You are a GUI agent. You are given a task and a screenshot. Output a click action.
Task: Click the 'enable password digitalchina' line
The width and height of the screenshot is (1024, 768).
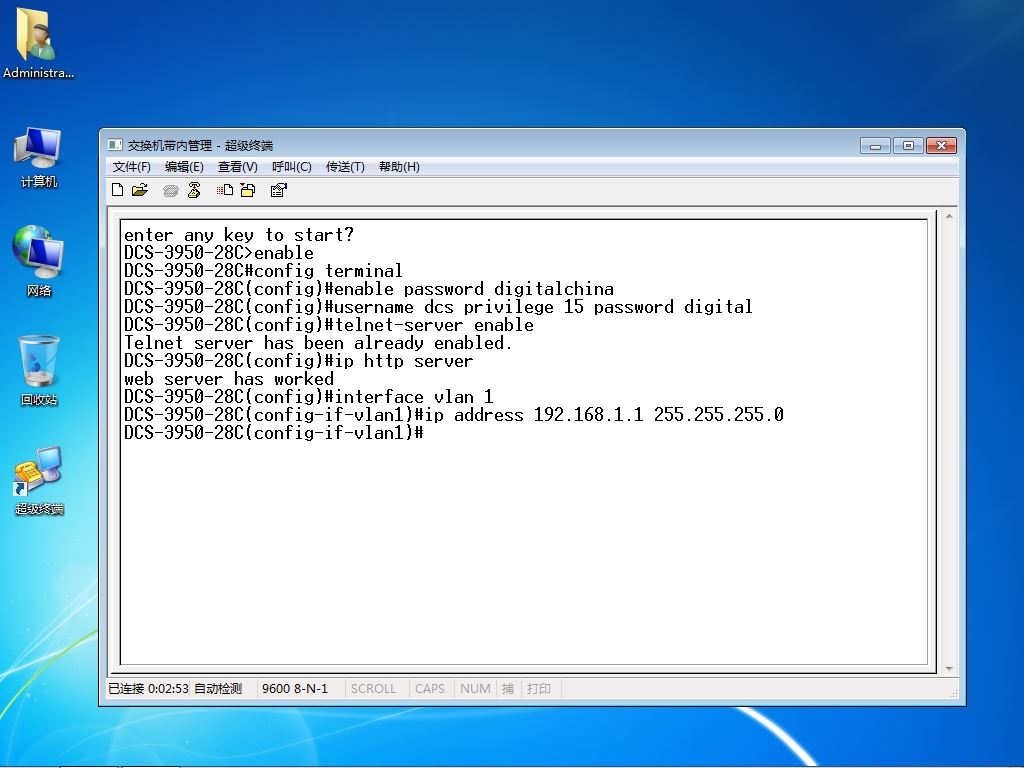369,289
